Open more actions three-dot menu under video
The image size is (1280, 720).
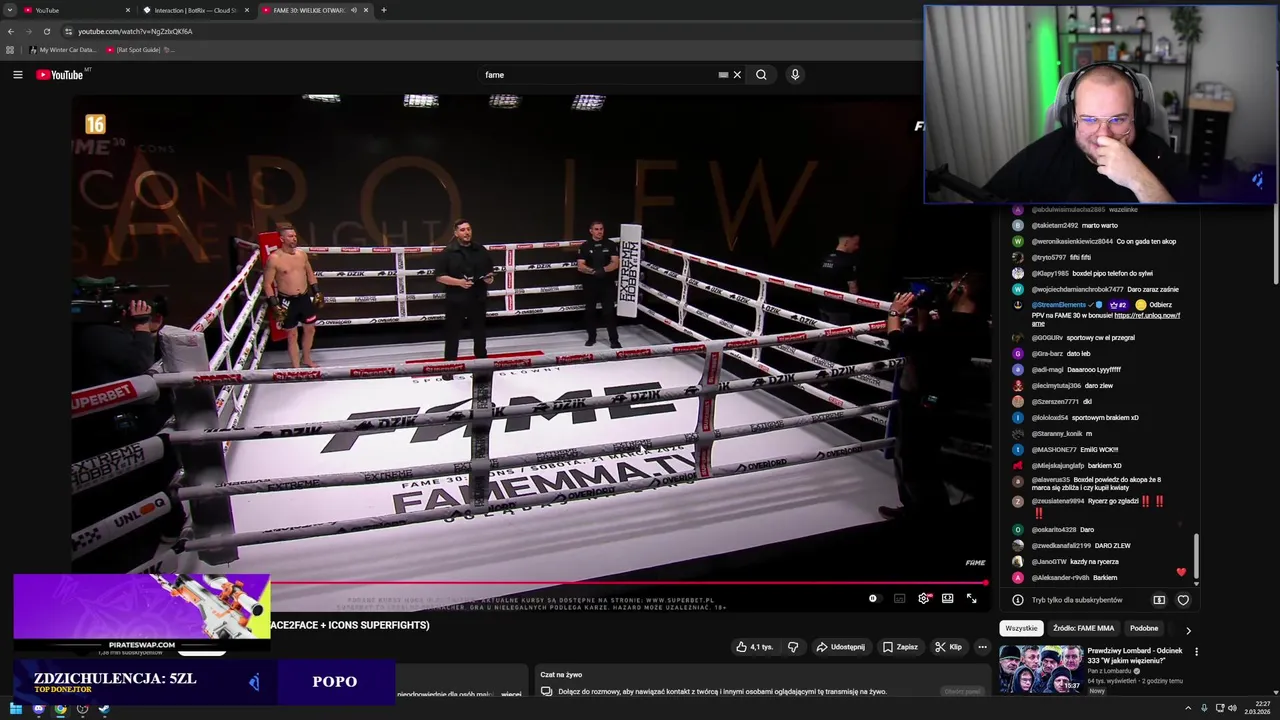(x=982, y=647)
